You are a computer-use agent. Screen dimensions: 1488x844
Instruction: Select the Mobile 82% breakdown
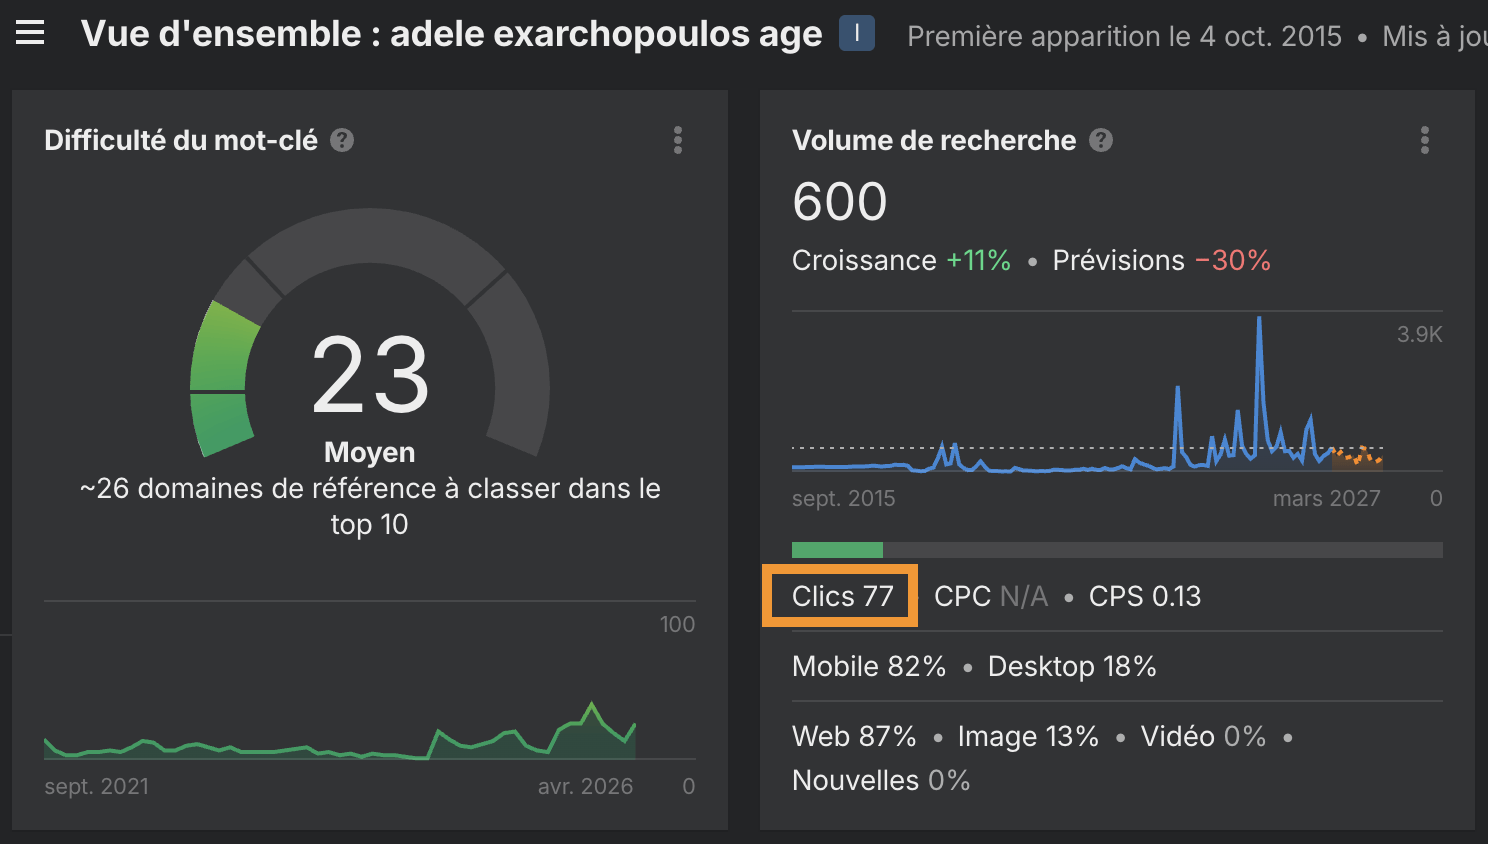(x=868, y=666)
